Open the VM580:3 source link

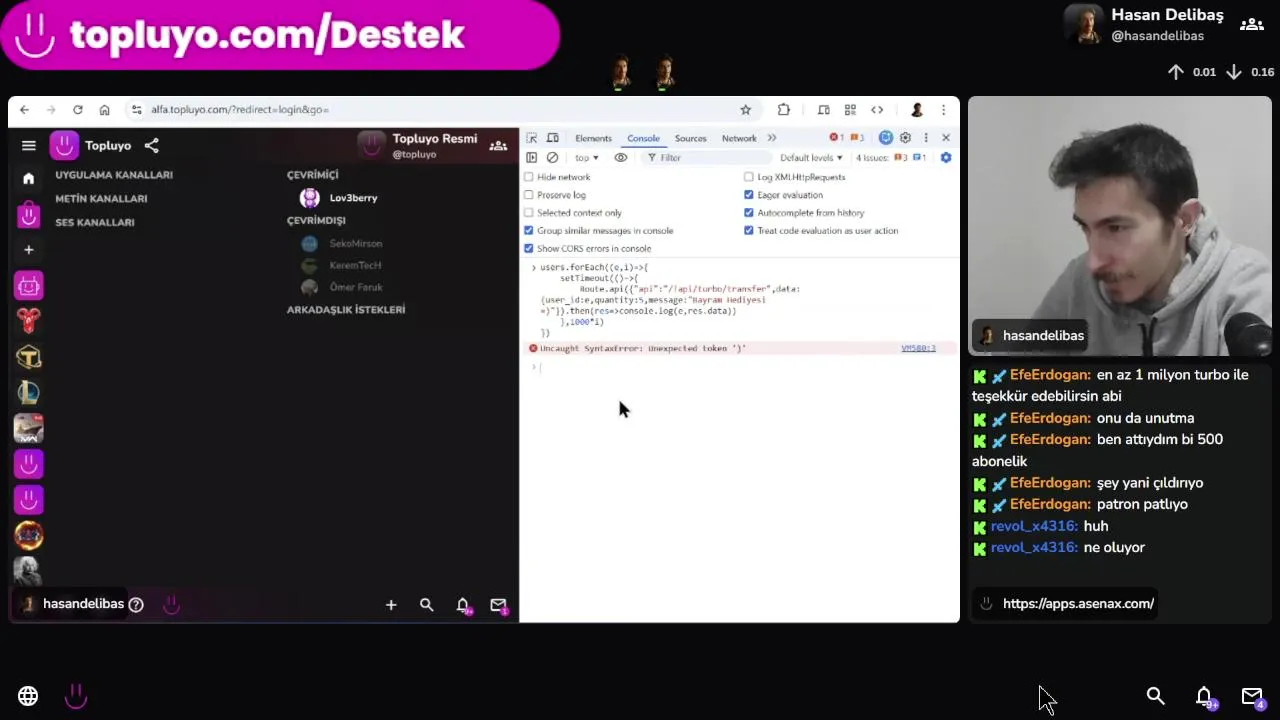point(918,348)
